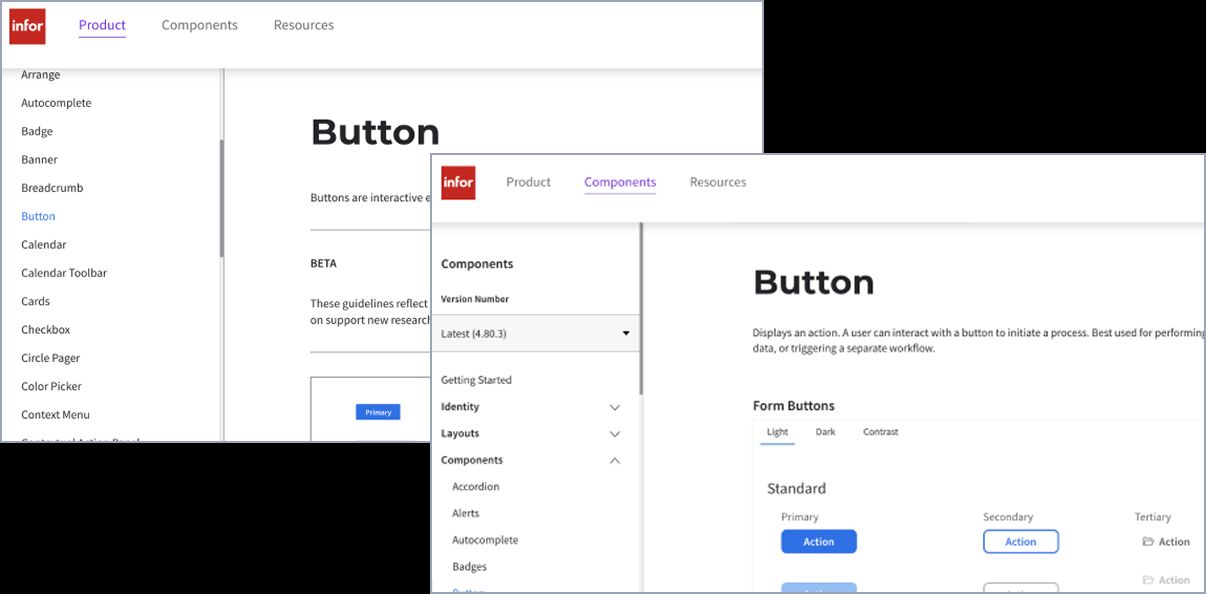Open Accordion in the components list
This screenshot has width=1206, height=594.
click(x=475, y=487)
